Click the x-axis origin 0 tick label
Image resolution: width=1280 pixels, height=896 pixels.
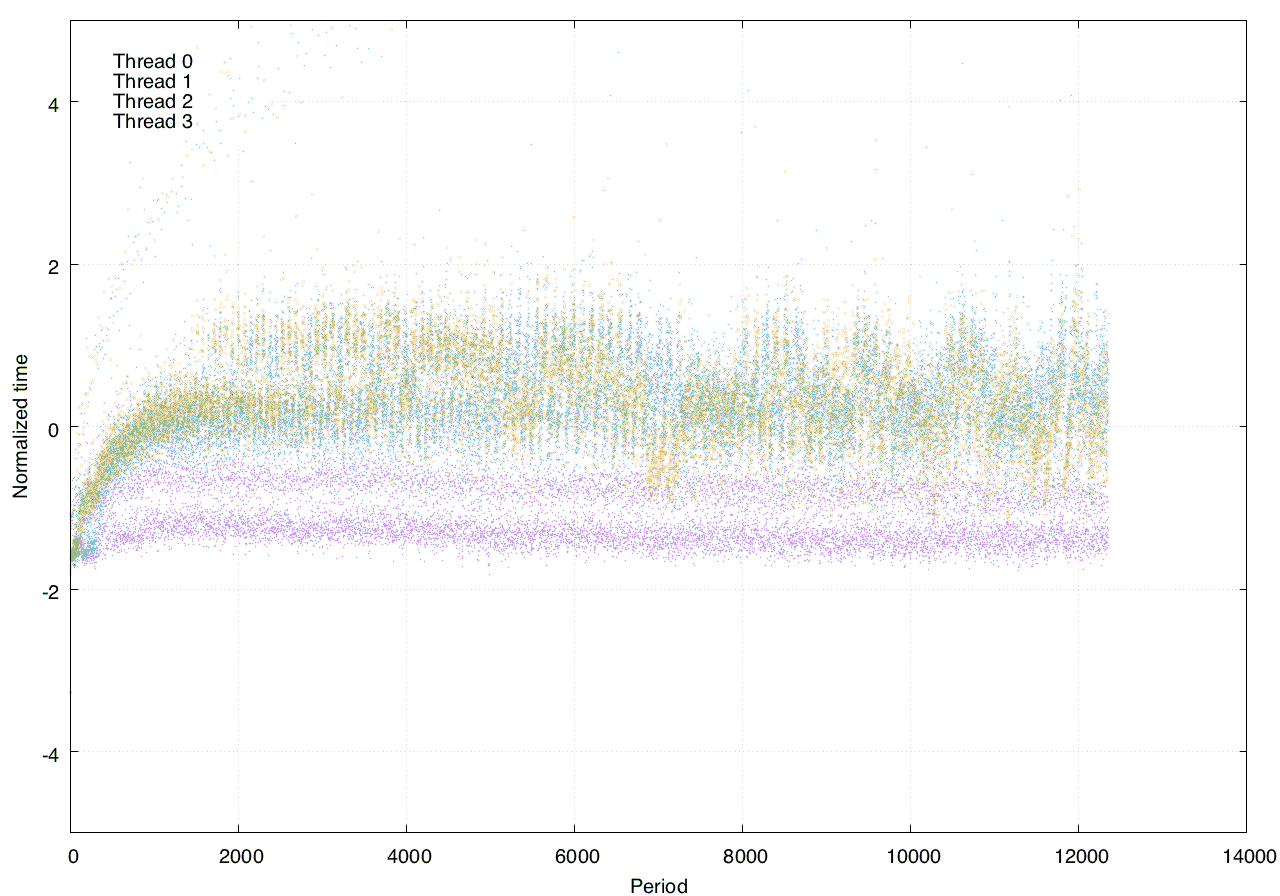[72, 856]
